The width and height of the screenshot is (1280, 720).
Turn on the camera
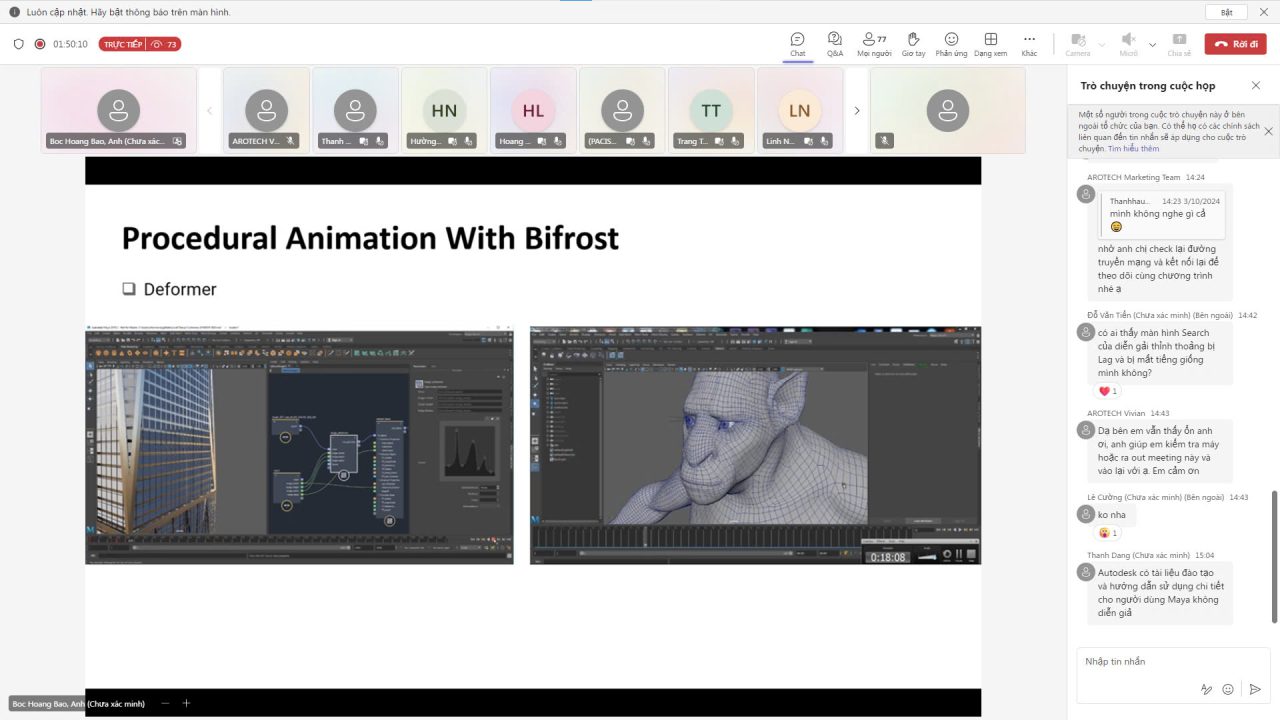[x=1078, y=43]
